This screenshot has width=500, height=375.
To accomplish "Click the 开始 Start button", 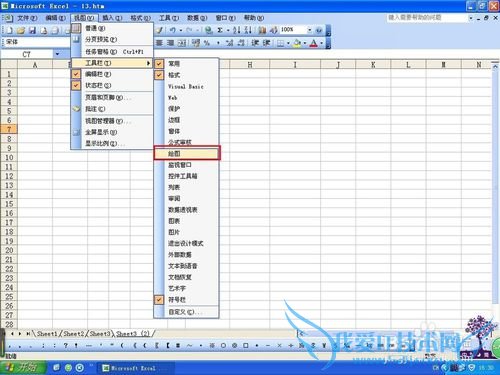I will (23, 368).
